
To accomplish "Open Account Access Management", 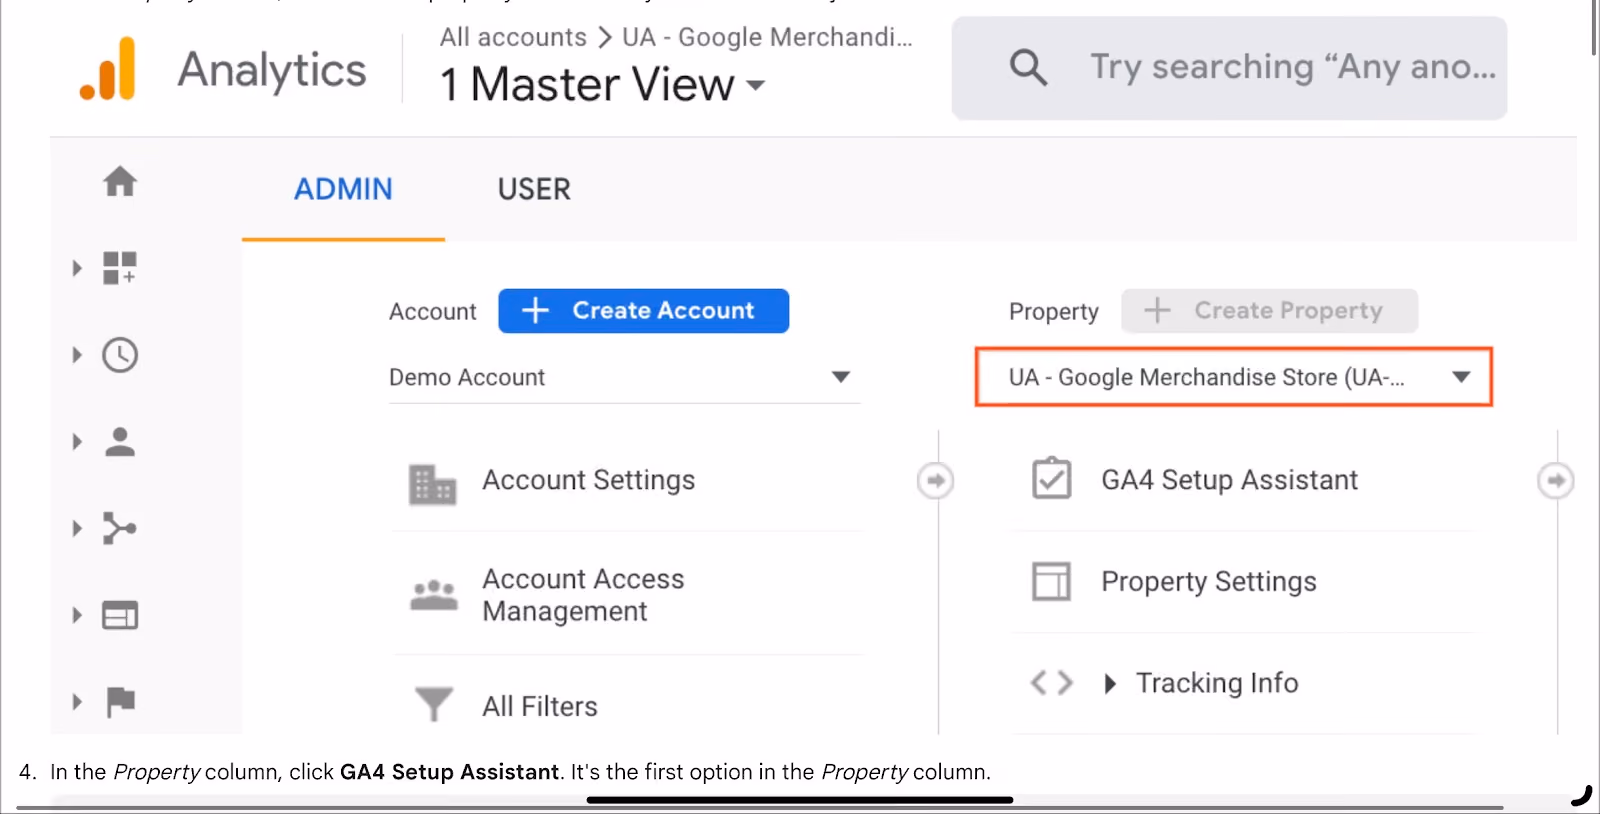I will 583,595.
